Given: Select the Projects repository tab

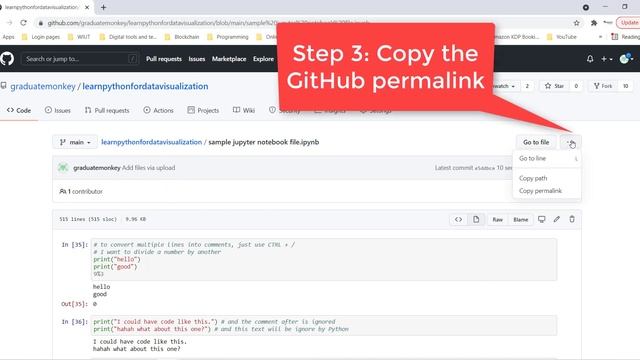Looking at the screenshot, I should (x=203, y=110).
